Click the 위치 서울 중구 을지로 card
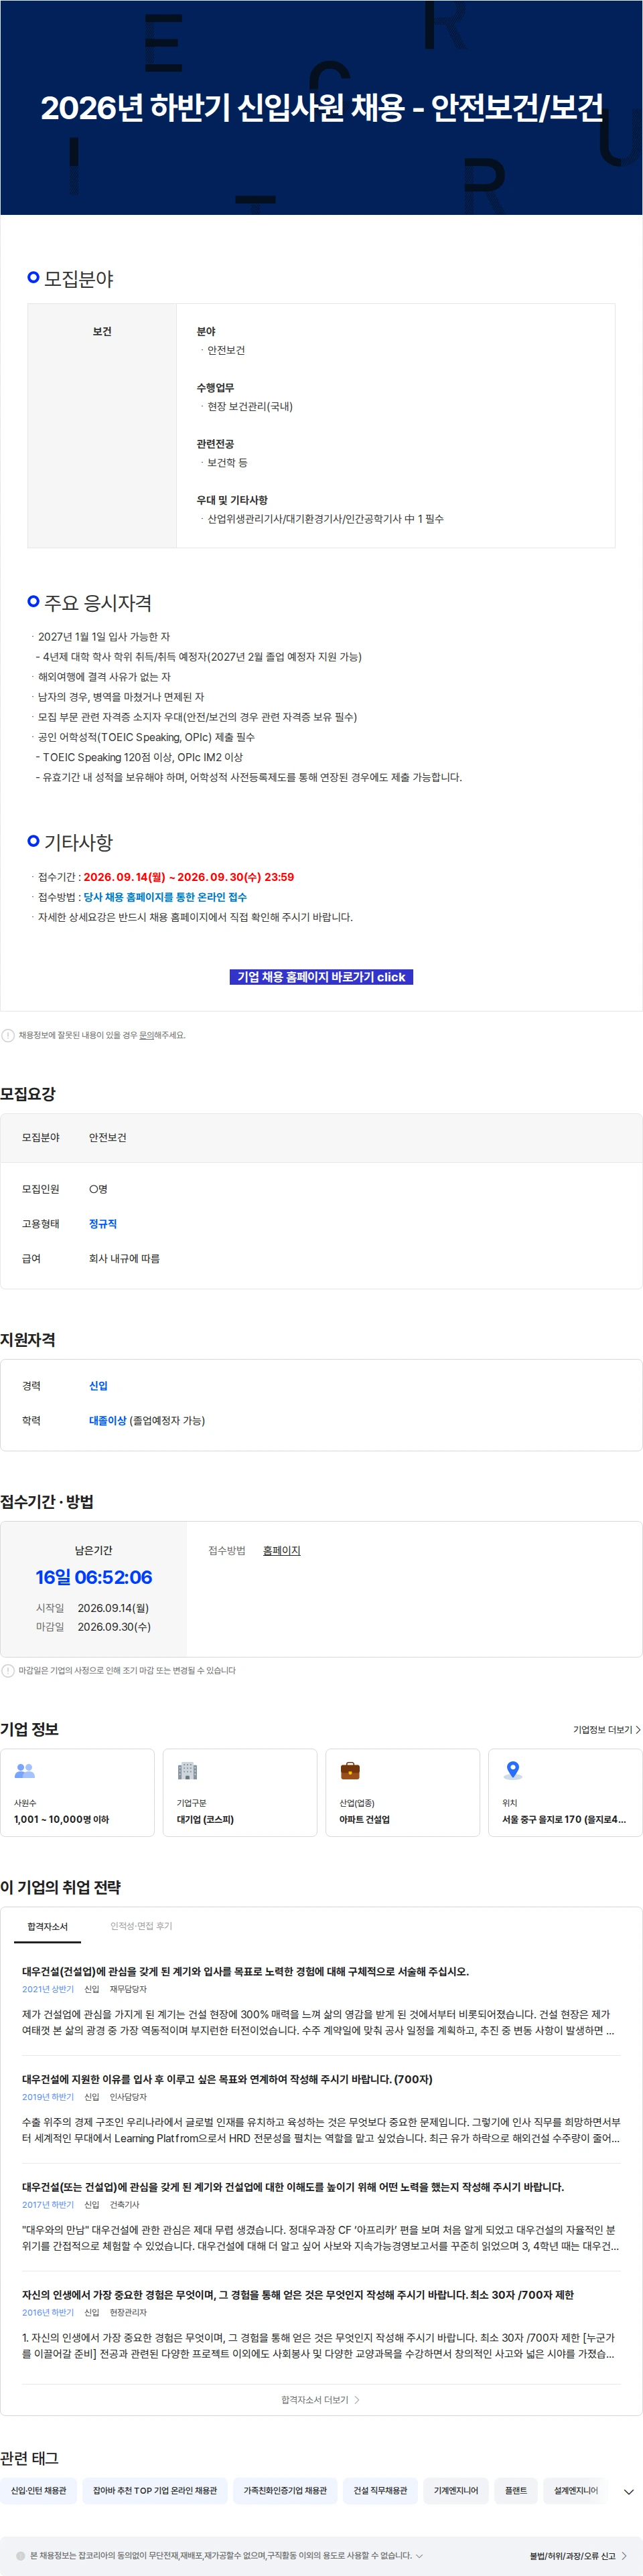The height and width of the screenshot is (2576, 643). (565, 1792)
